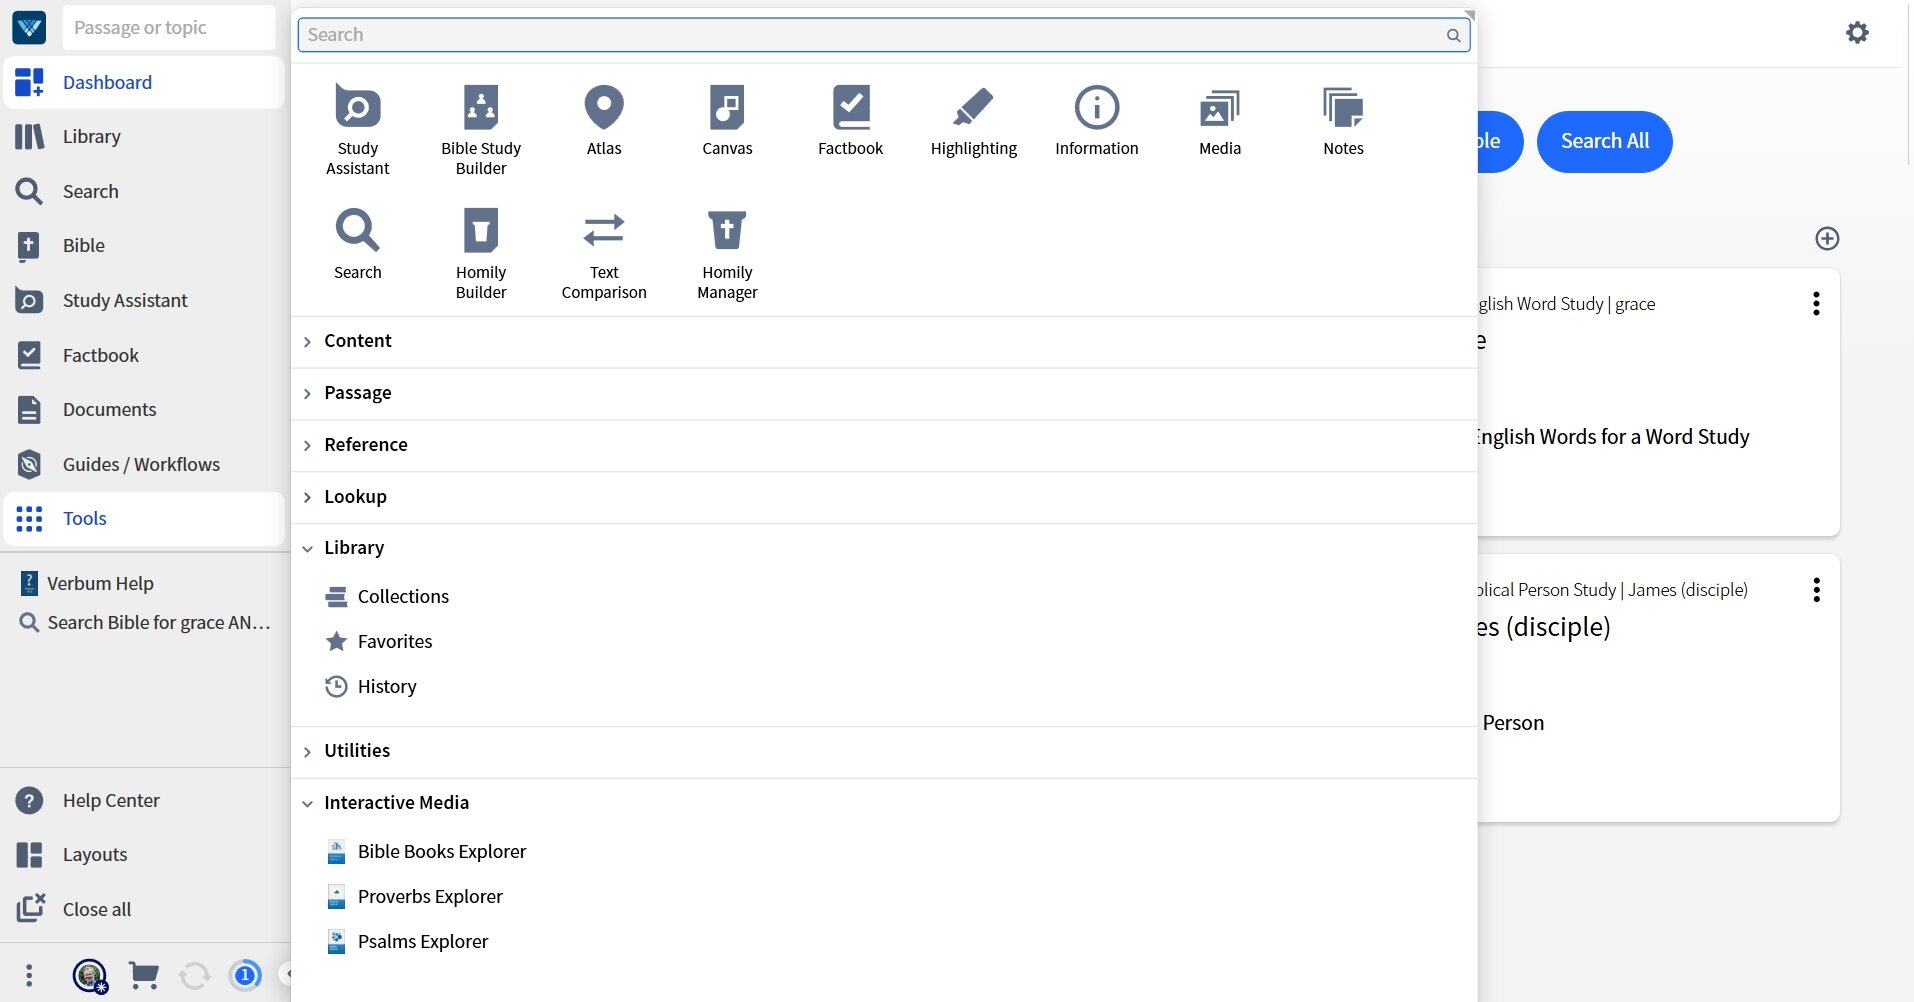Go to Dashboard in sidebar
1914x1002 pixels.
coord(144,82)
